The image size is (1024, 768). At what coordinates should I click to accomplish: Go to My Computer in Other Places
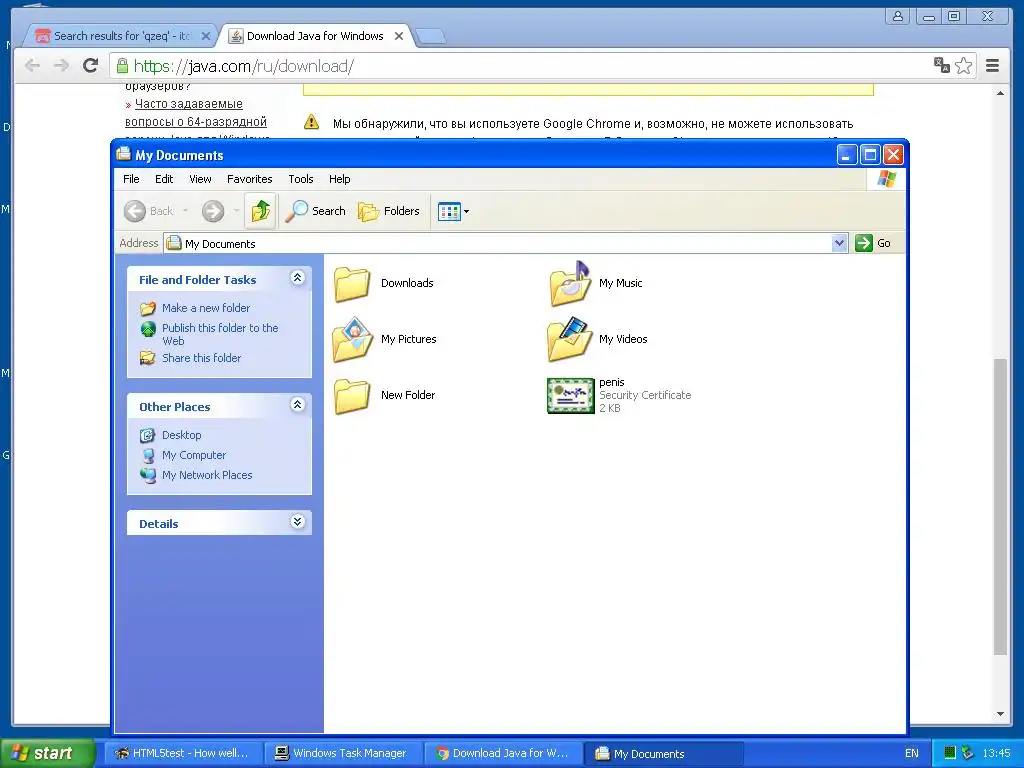click(x=194, y=455)
